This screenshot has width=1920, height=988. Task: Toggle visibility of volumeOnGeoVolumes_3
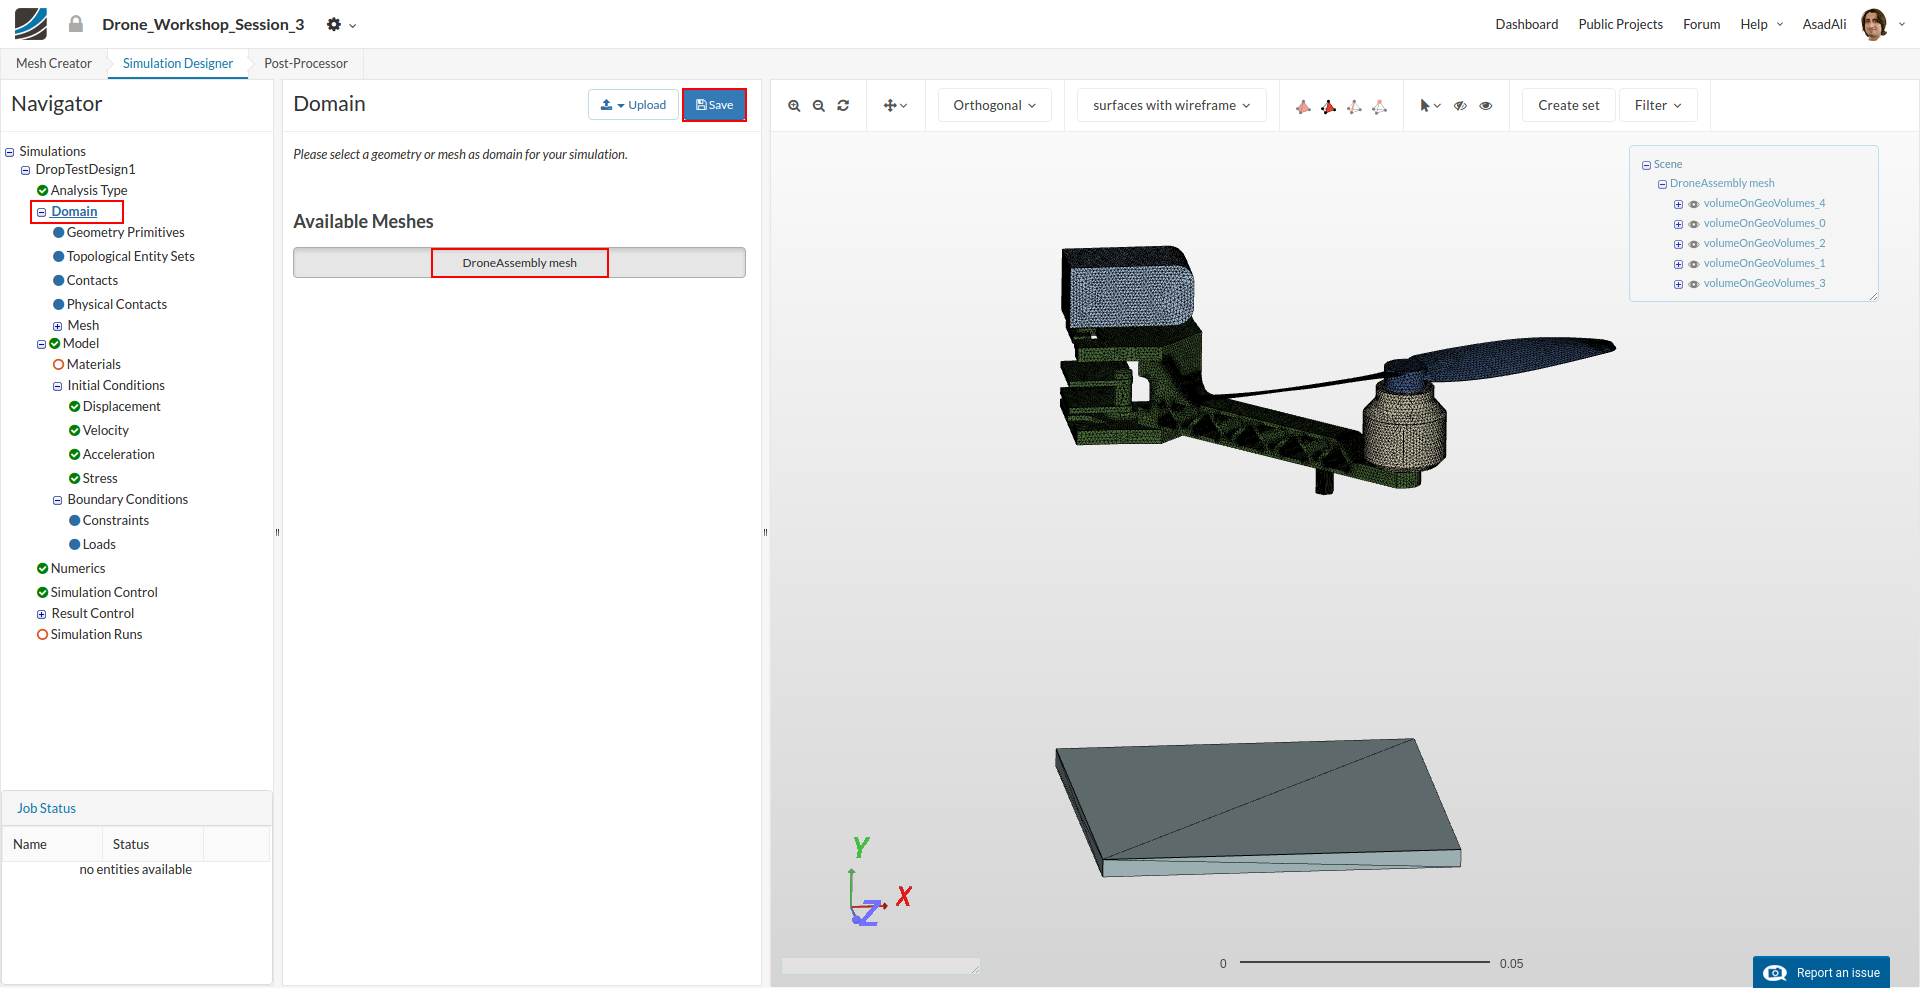point(1694,284)
